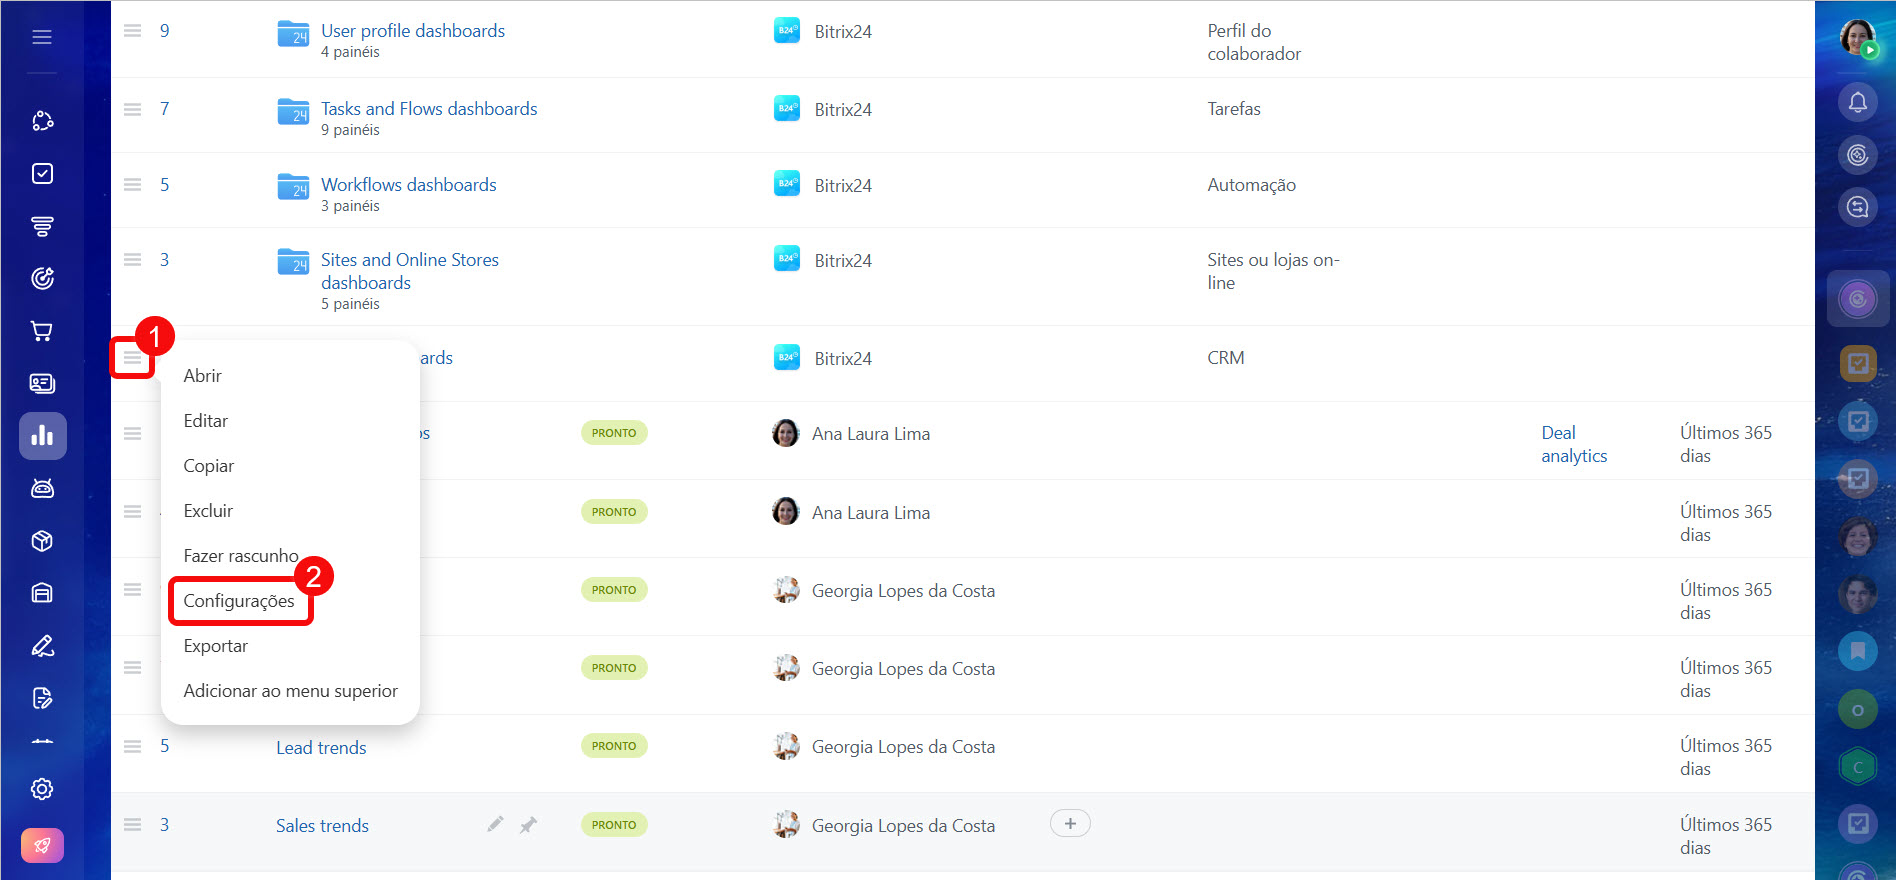Click the plus button on Sales trends row
The height and width of the screenshot is (880, 1896).
click(x=1070, y=824)
